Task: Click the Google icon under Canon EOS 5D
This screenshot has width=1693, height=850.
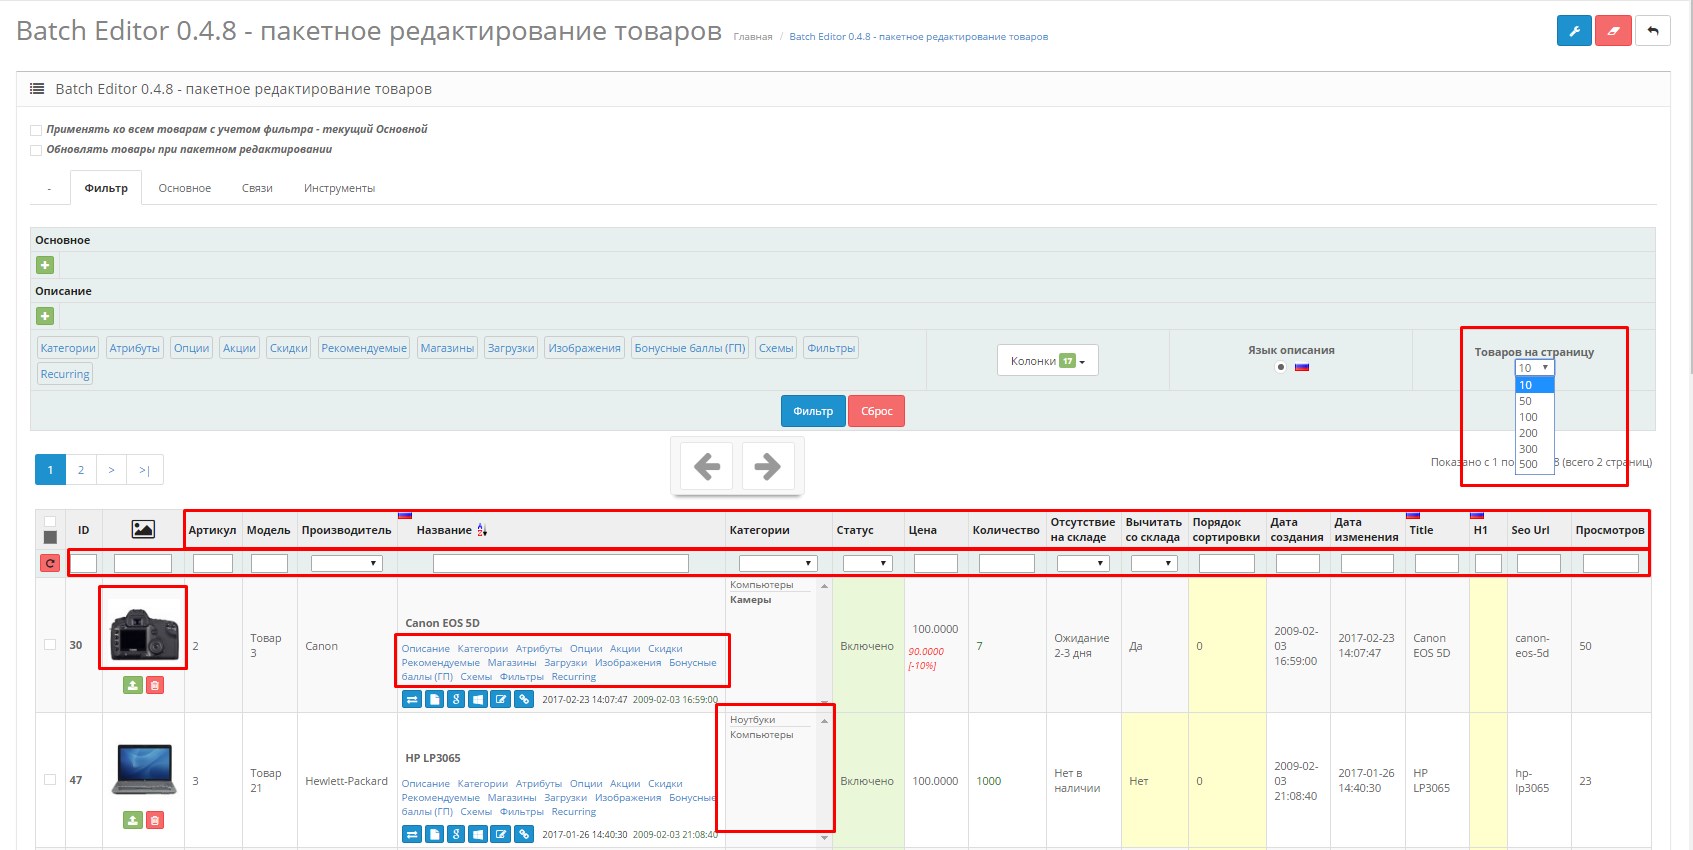Action: 456,699
